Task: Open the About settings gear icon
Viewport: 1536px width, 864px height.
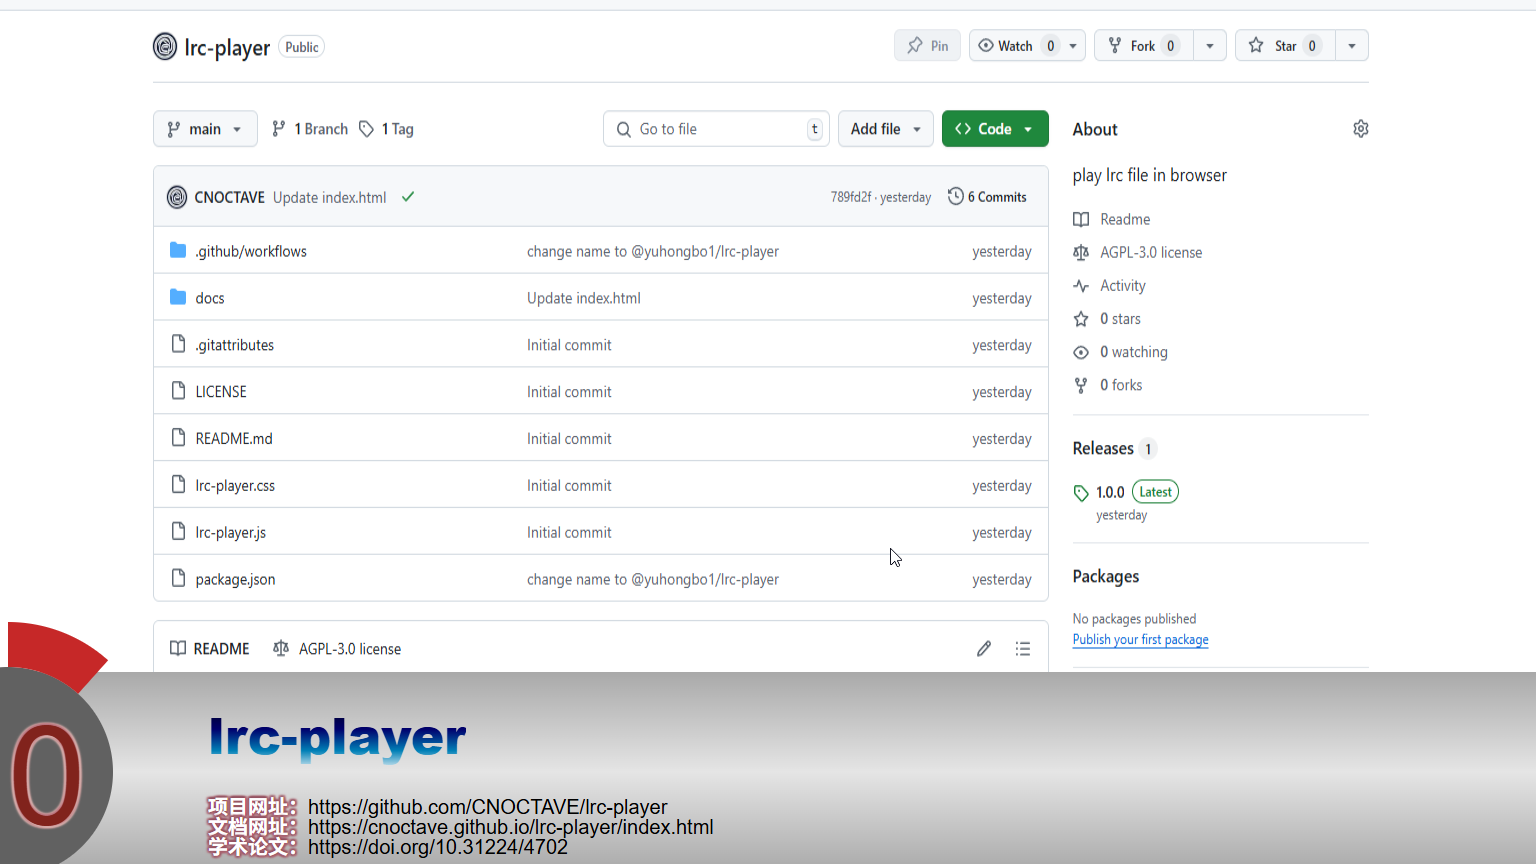Action: coord(1360,129)
